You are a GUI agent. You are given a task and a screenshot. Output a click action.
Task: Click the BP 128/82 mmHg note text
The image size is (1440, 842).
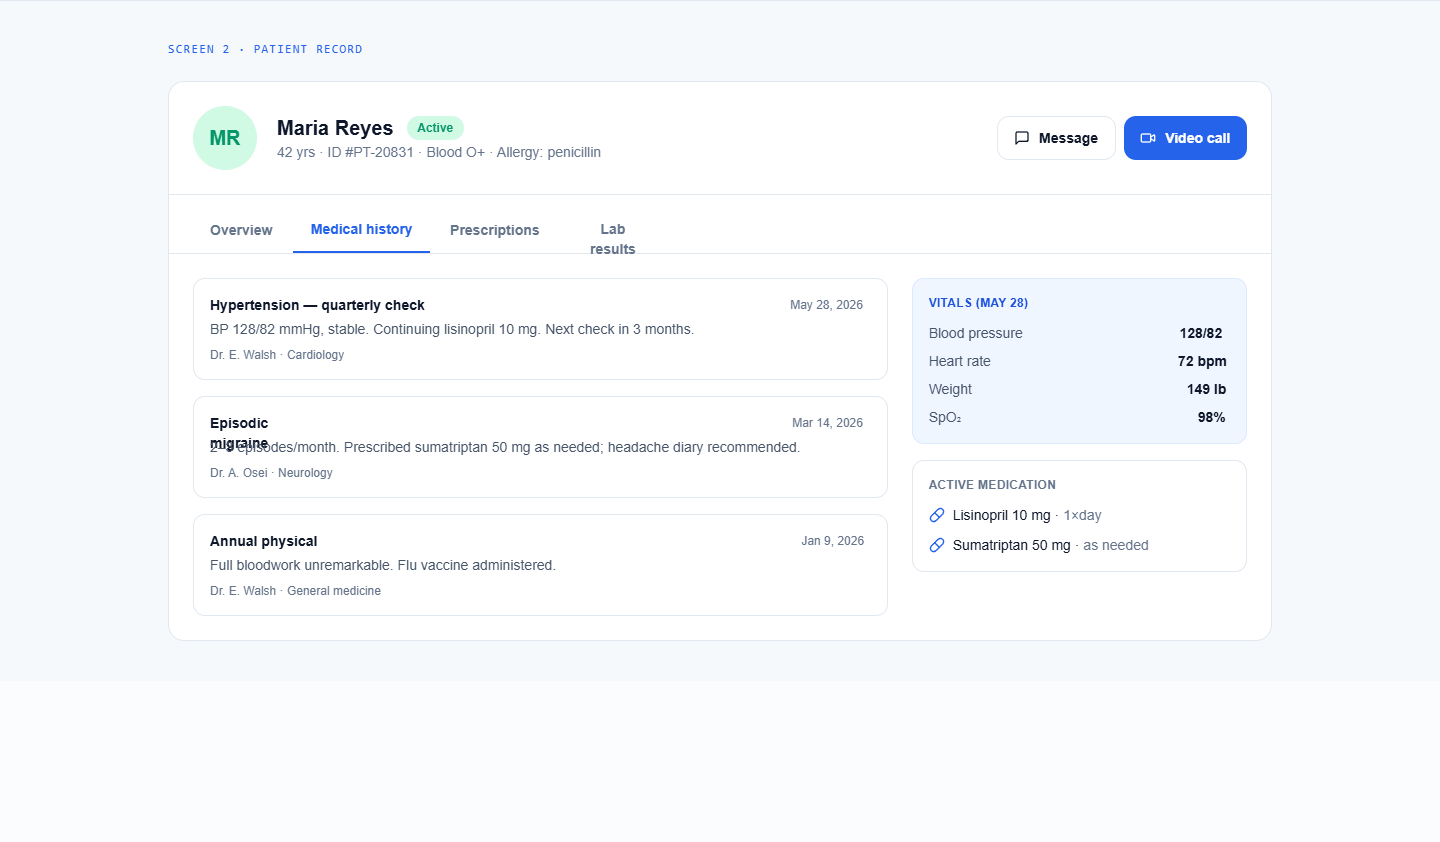pos(452,329)
